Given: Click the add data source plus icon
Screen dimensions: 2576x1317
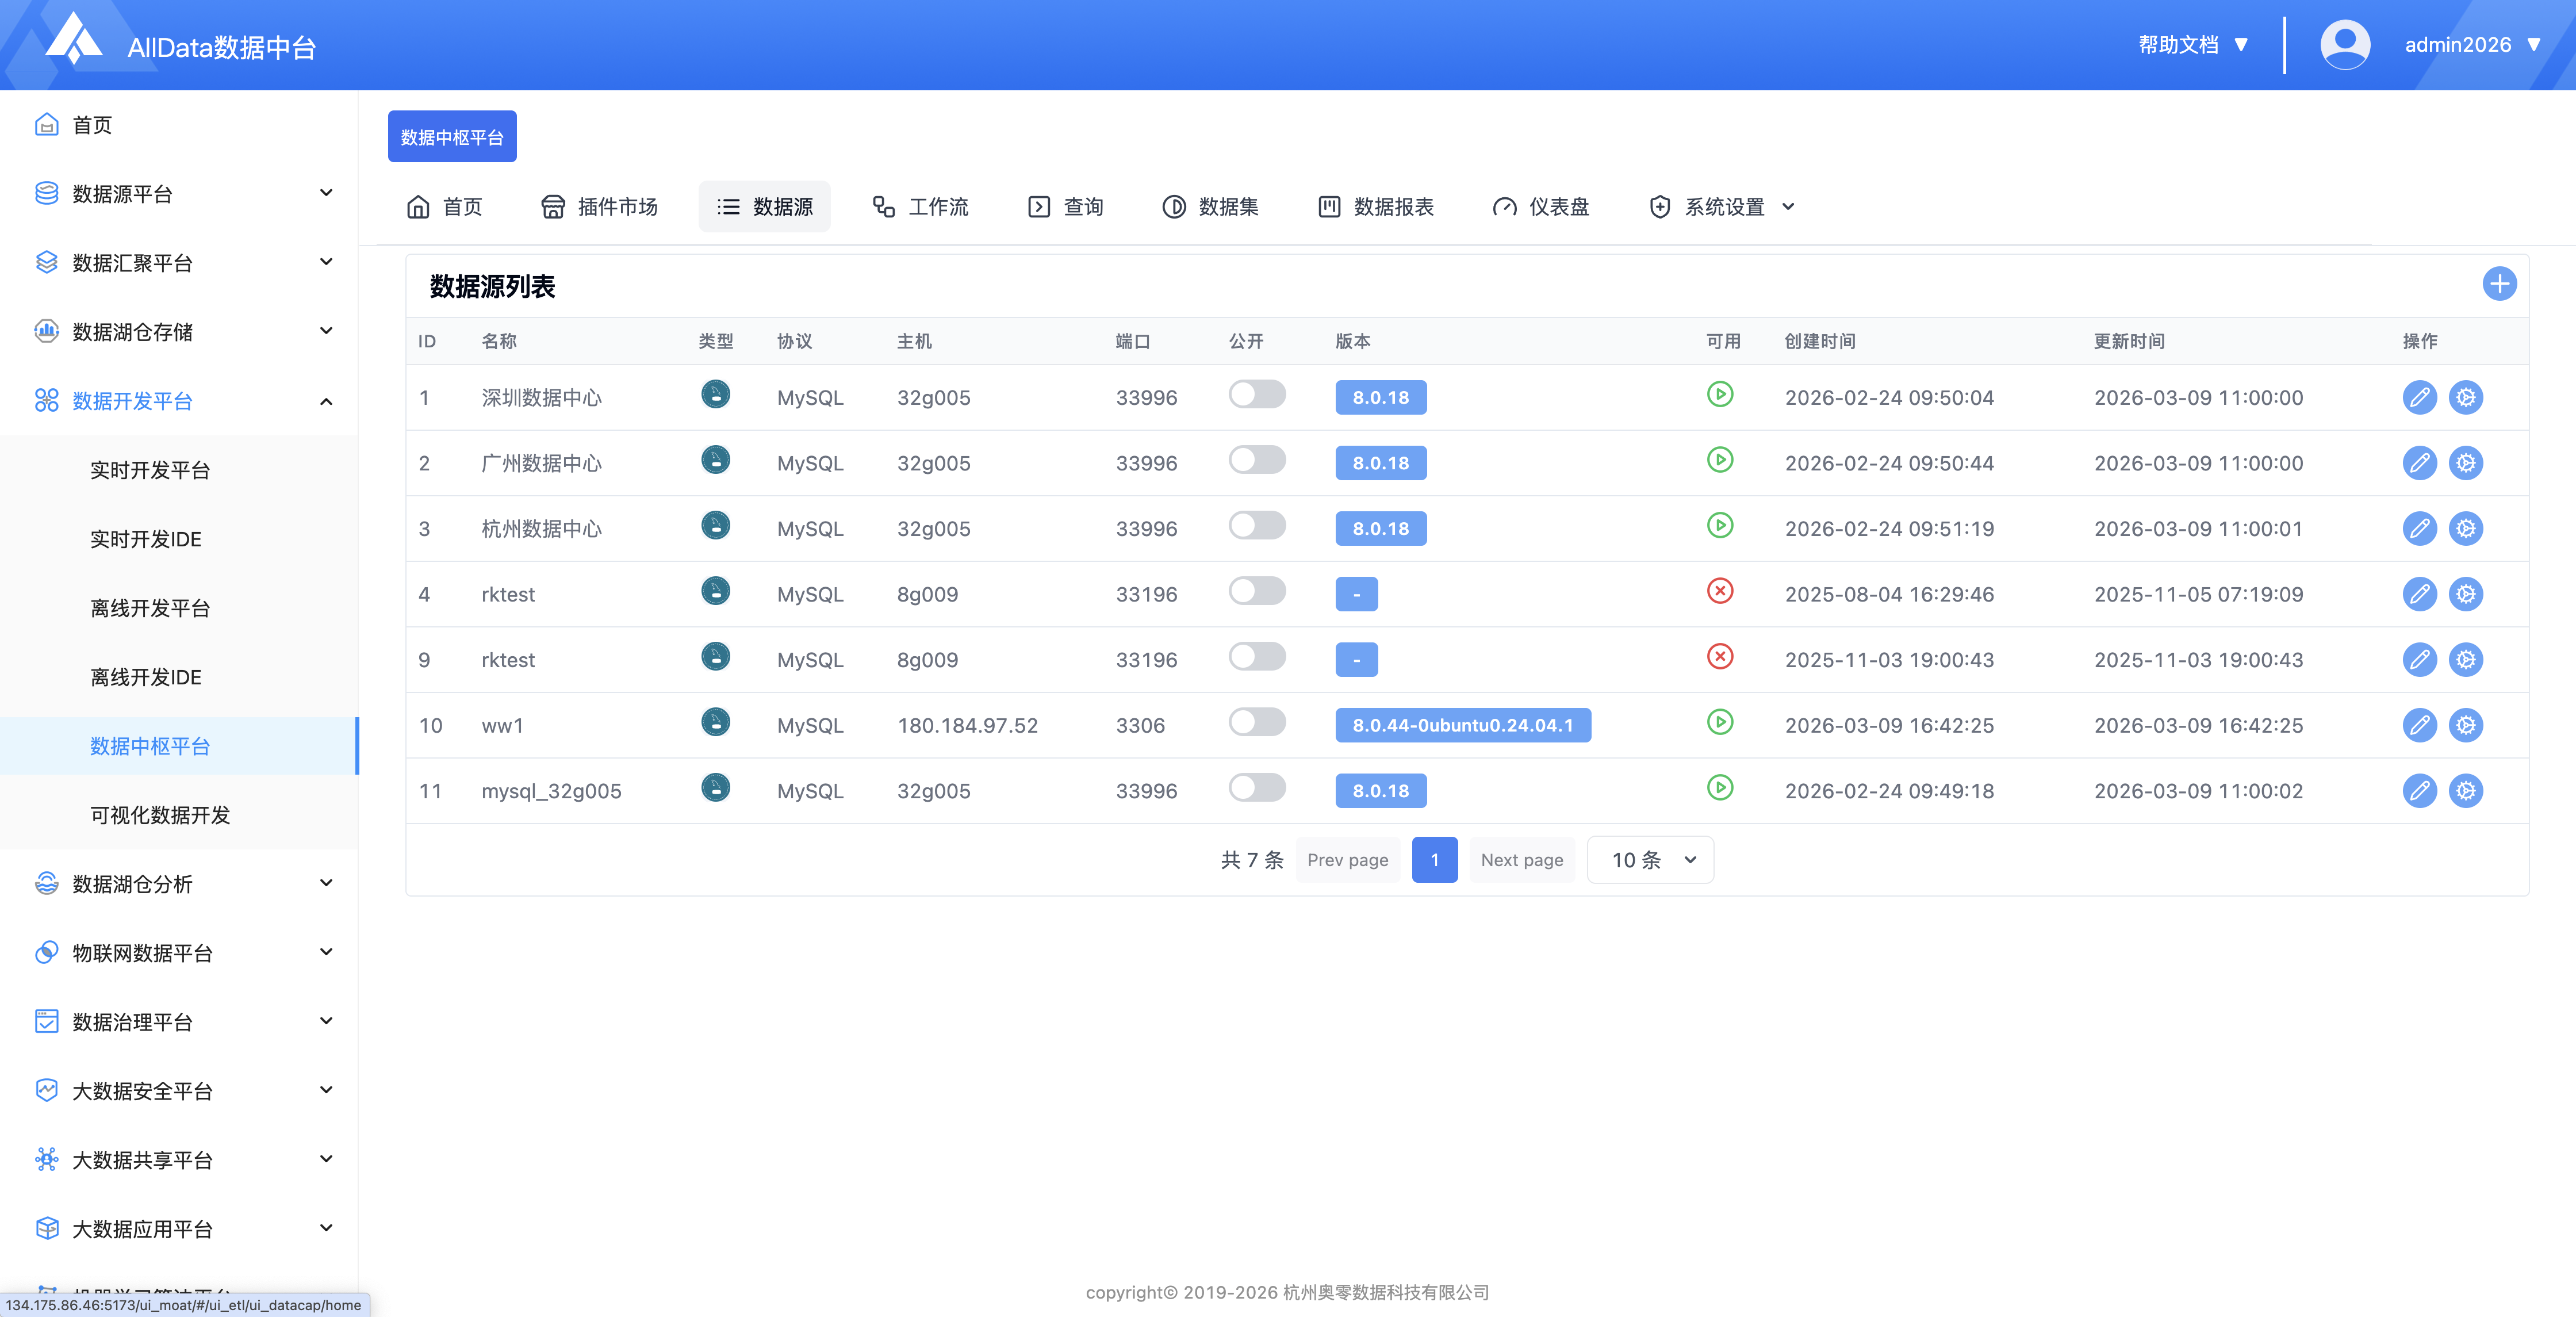Looking at the screenshot, I should click(2499, 284).
